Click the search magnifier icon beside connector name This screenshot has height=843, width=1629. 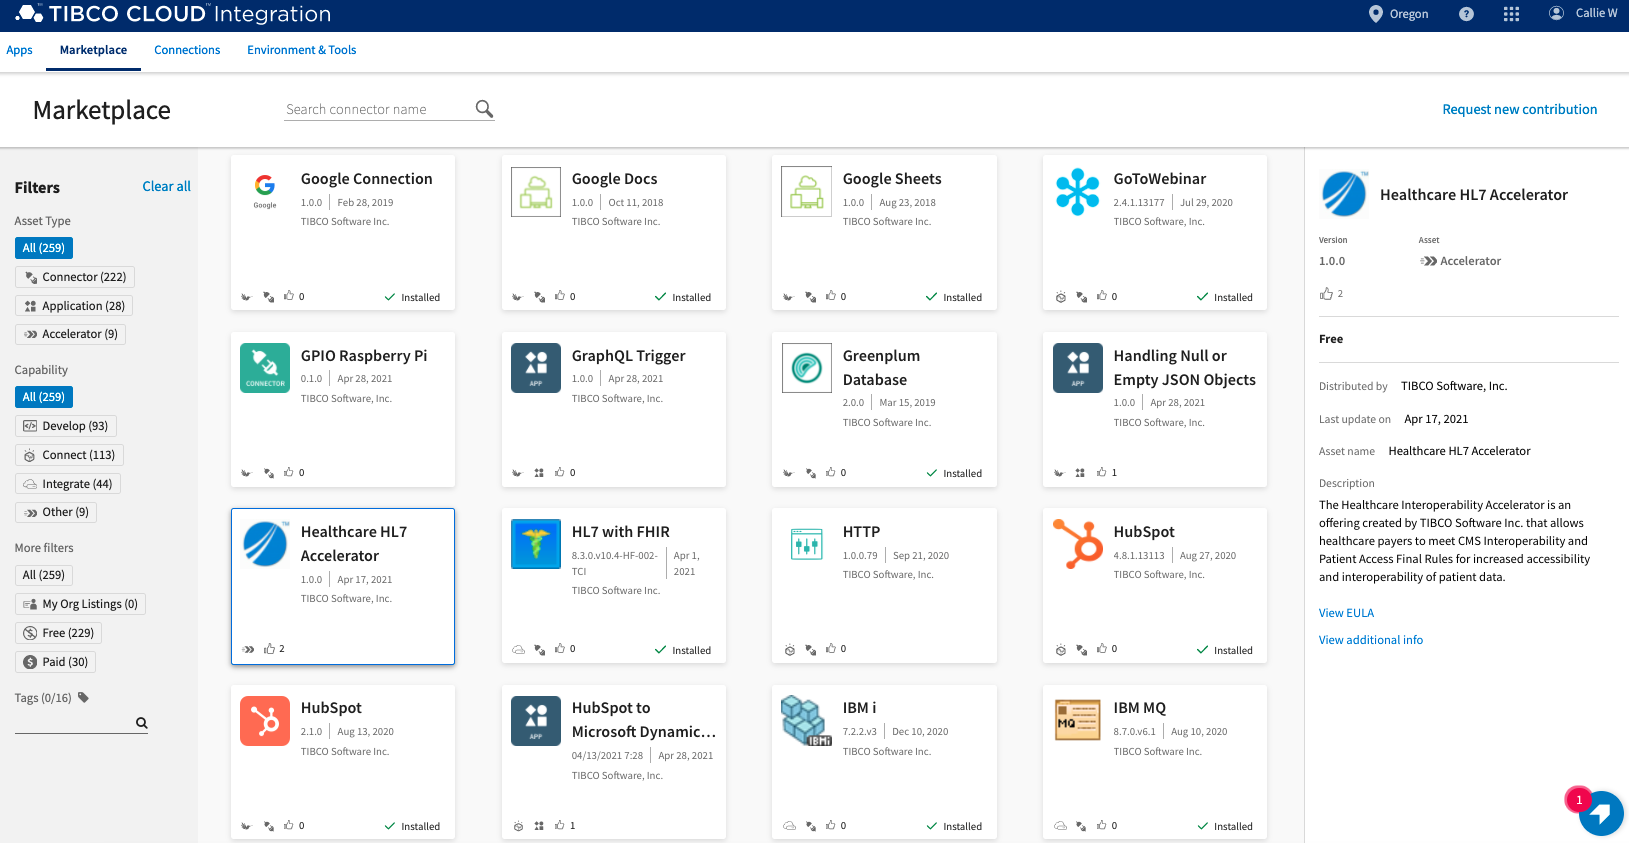(484, 108)
